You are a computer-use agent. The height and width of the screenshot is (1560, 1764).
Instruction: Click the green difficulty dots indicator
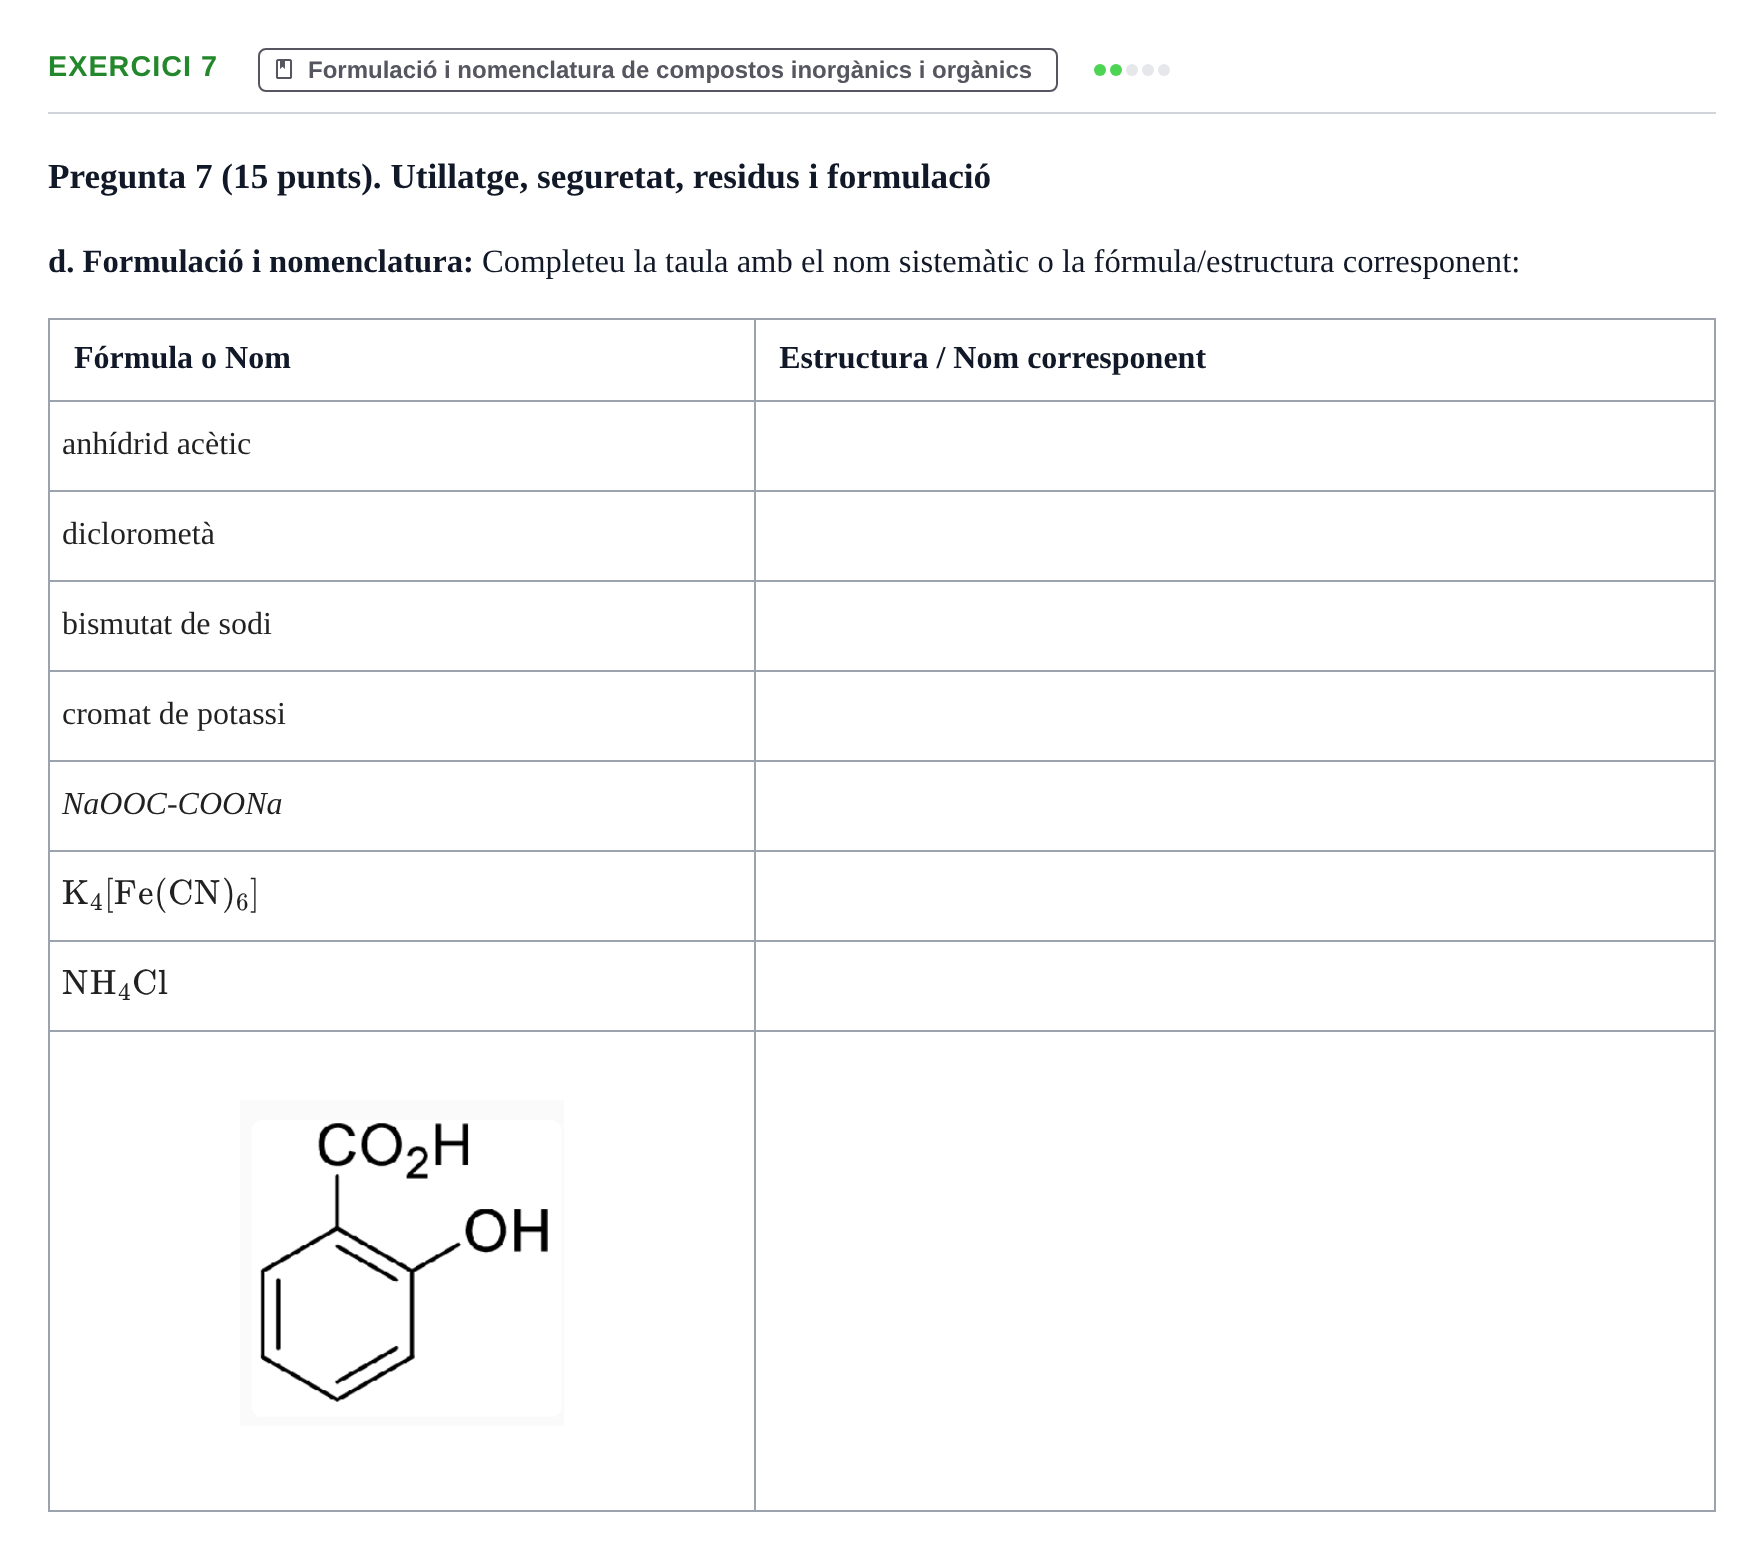1132,70
